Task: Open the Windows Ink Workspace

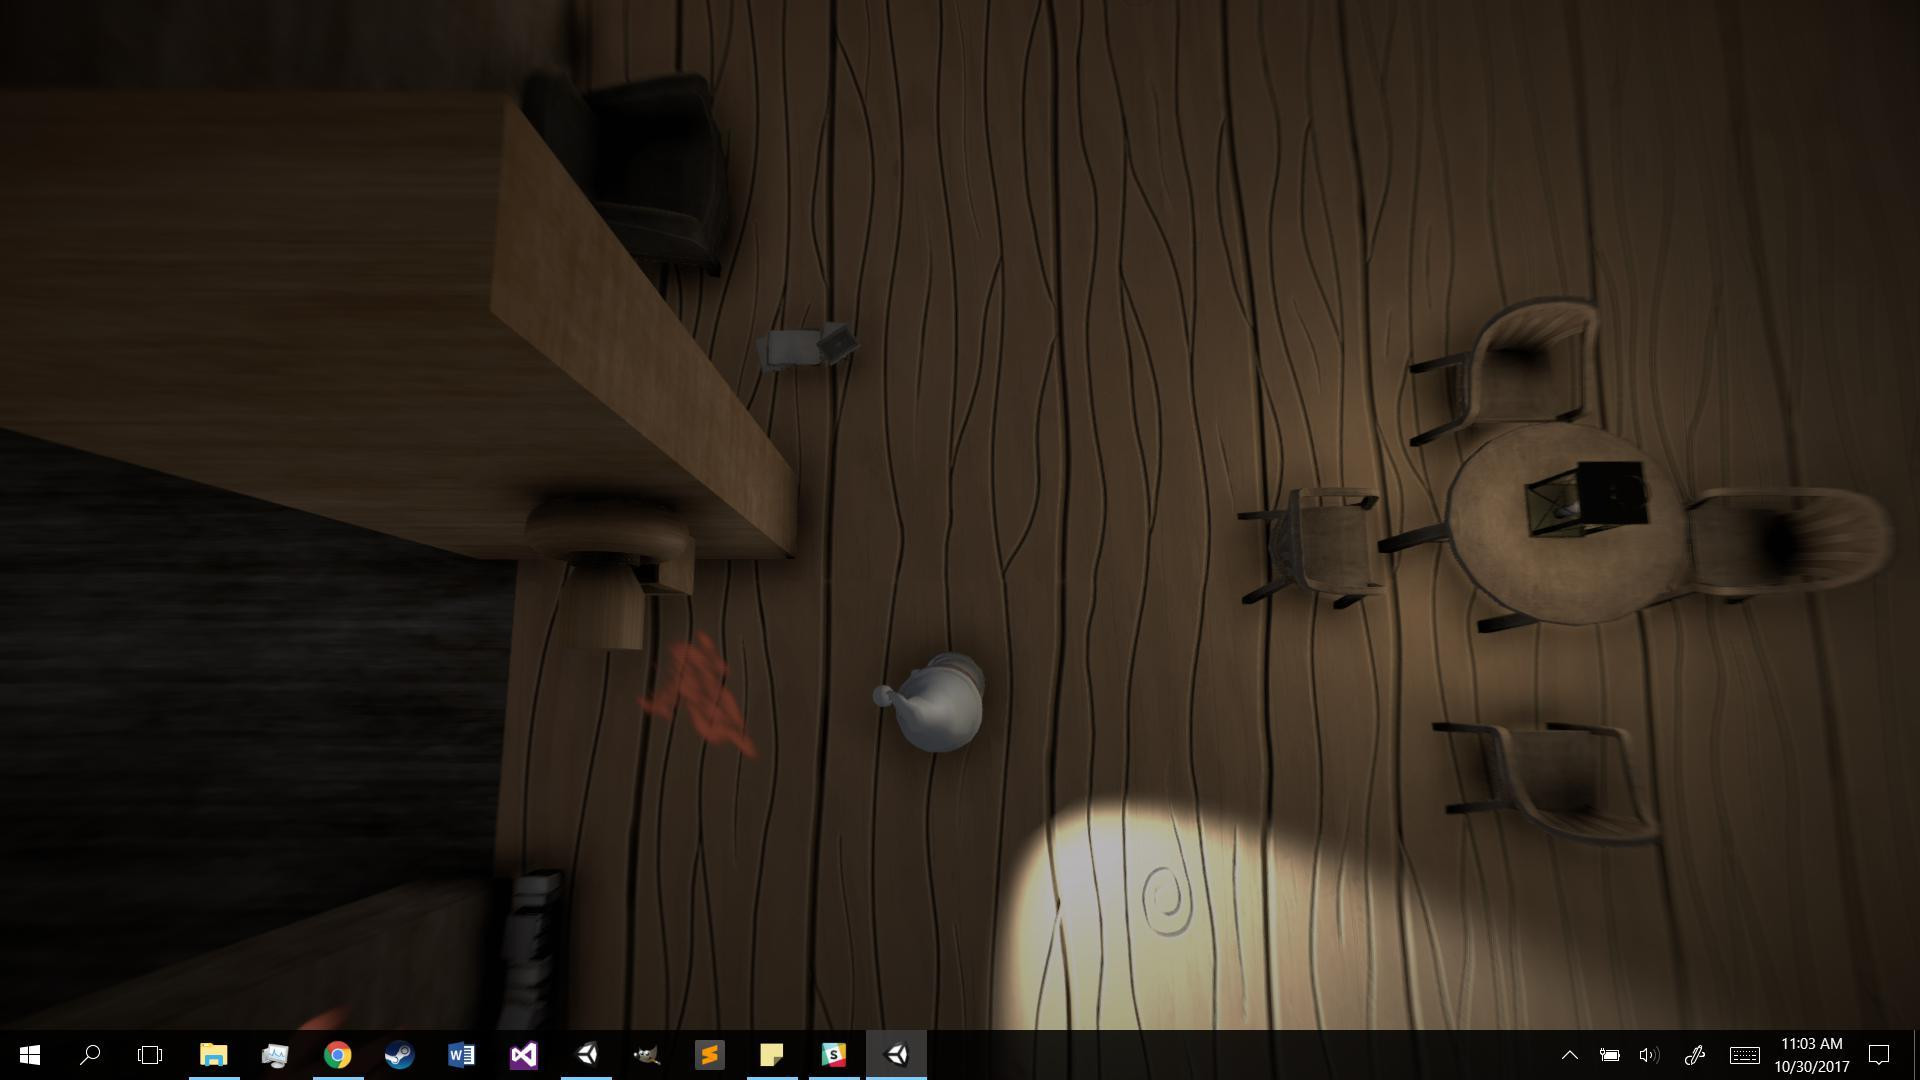Action: tap(1694, 1055)
